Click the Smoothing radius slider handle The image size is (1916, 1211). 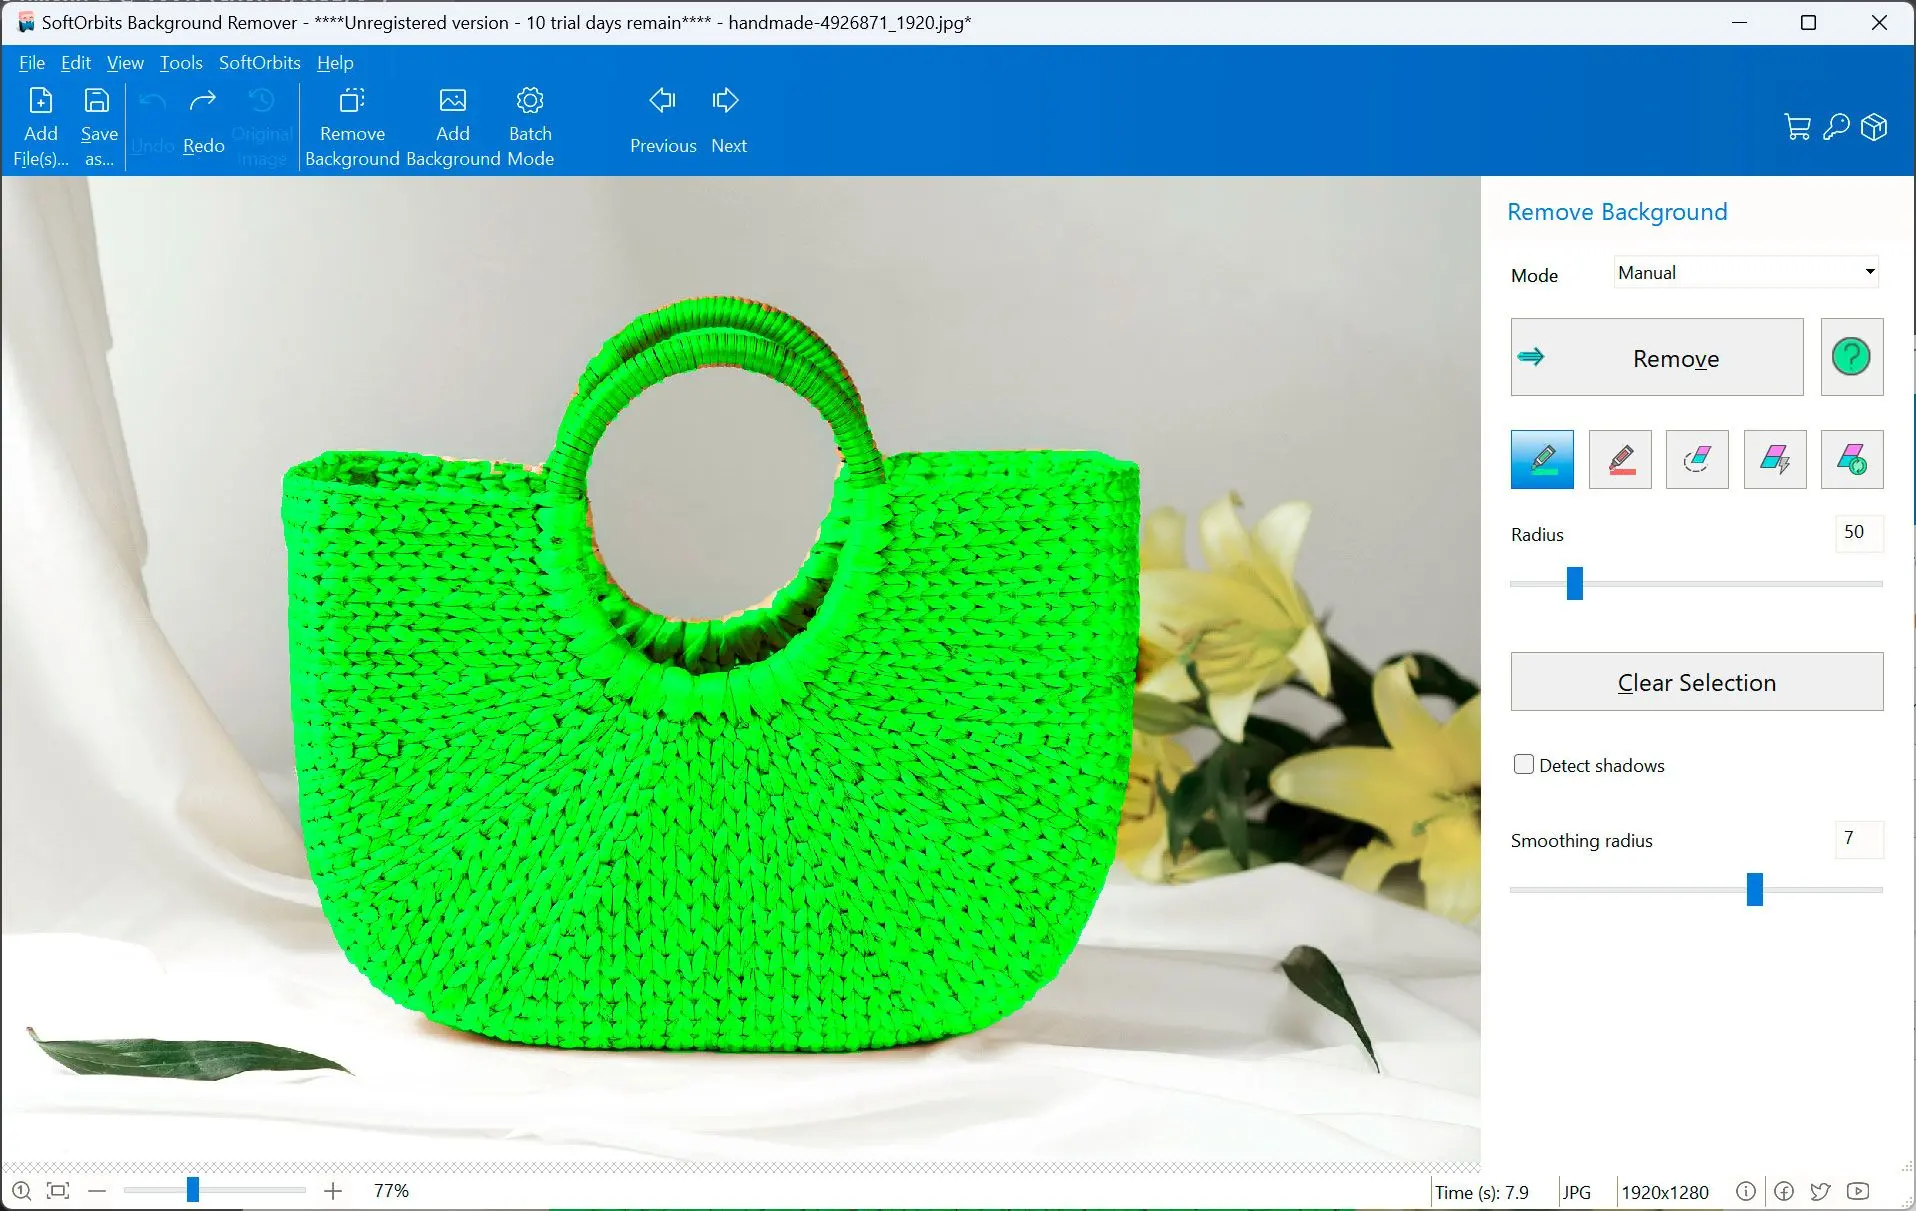1754,889
